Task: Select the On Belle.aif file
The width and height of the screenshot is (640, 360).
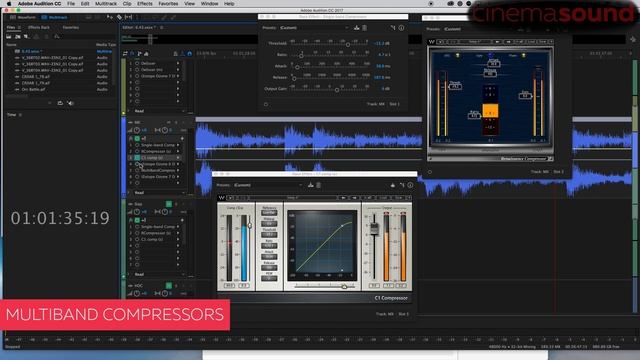Action: tap(33, 89)
